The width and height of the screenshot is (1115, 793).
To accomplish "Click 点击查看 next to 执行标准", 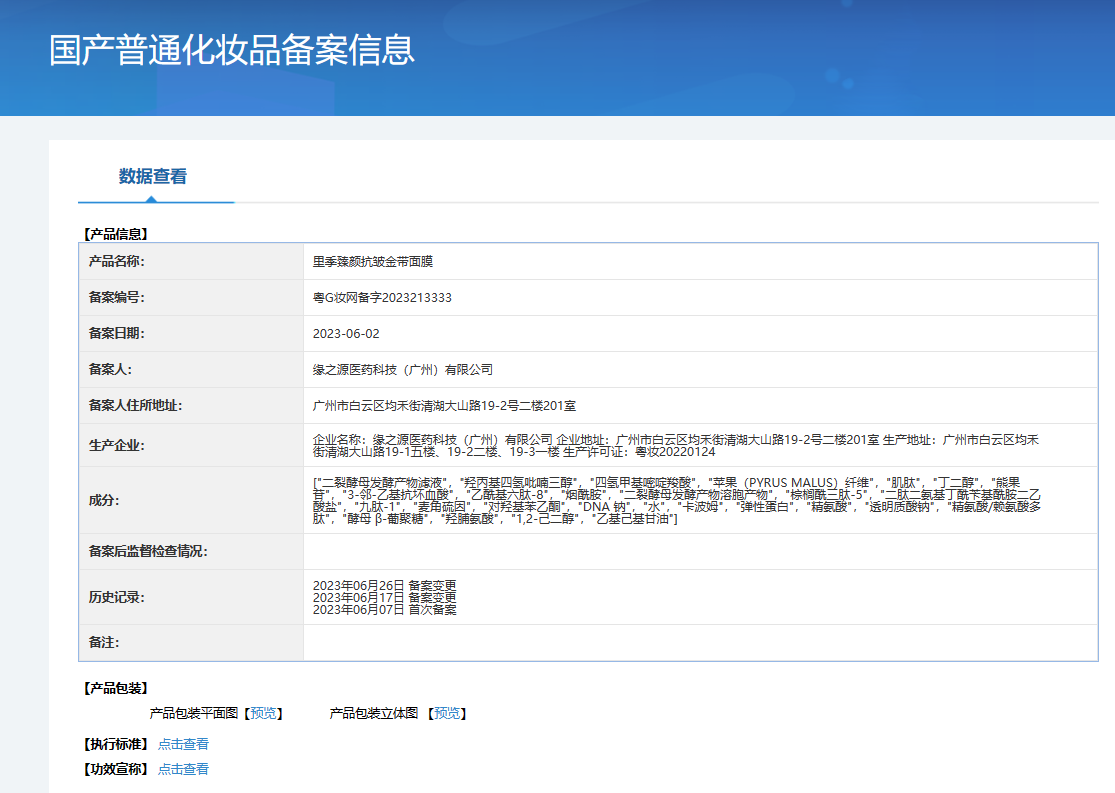I will click(183, 744).
